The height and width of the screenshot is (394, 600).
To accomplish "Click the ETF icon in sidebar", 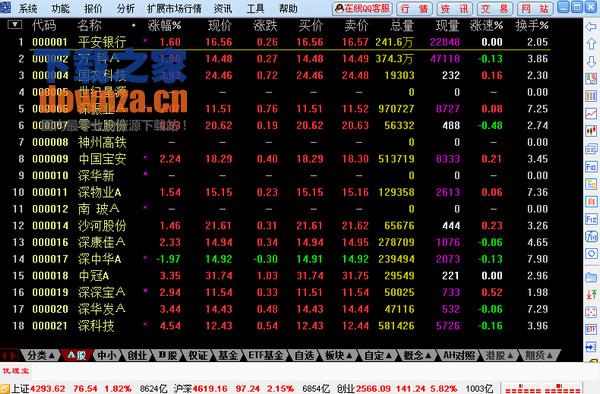I will pyautogui.click(x=591, y=329).
